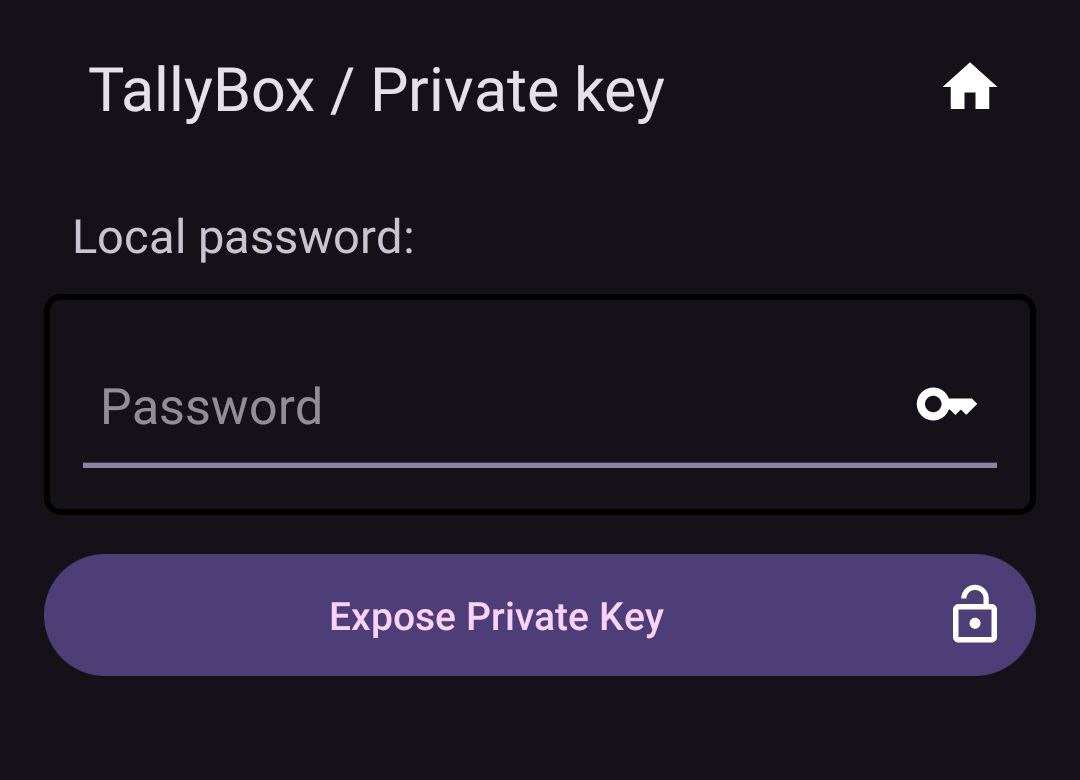Click the Local password label

[x=244, y=238]
